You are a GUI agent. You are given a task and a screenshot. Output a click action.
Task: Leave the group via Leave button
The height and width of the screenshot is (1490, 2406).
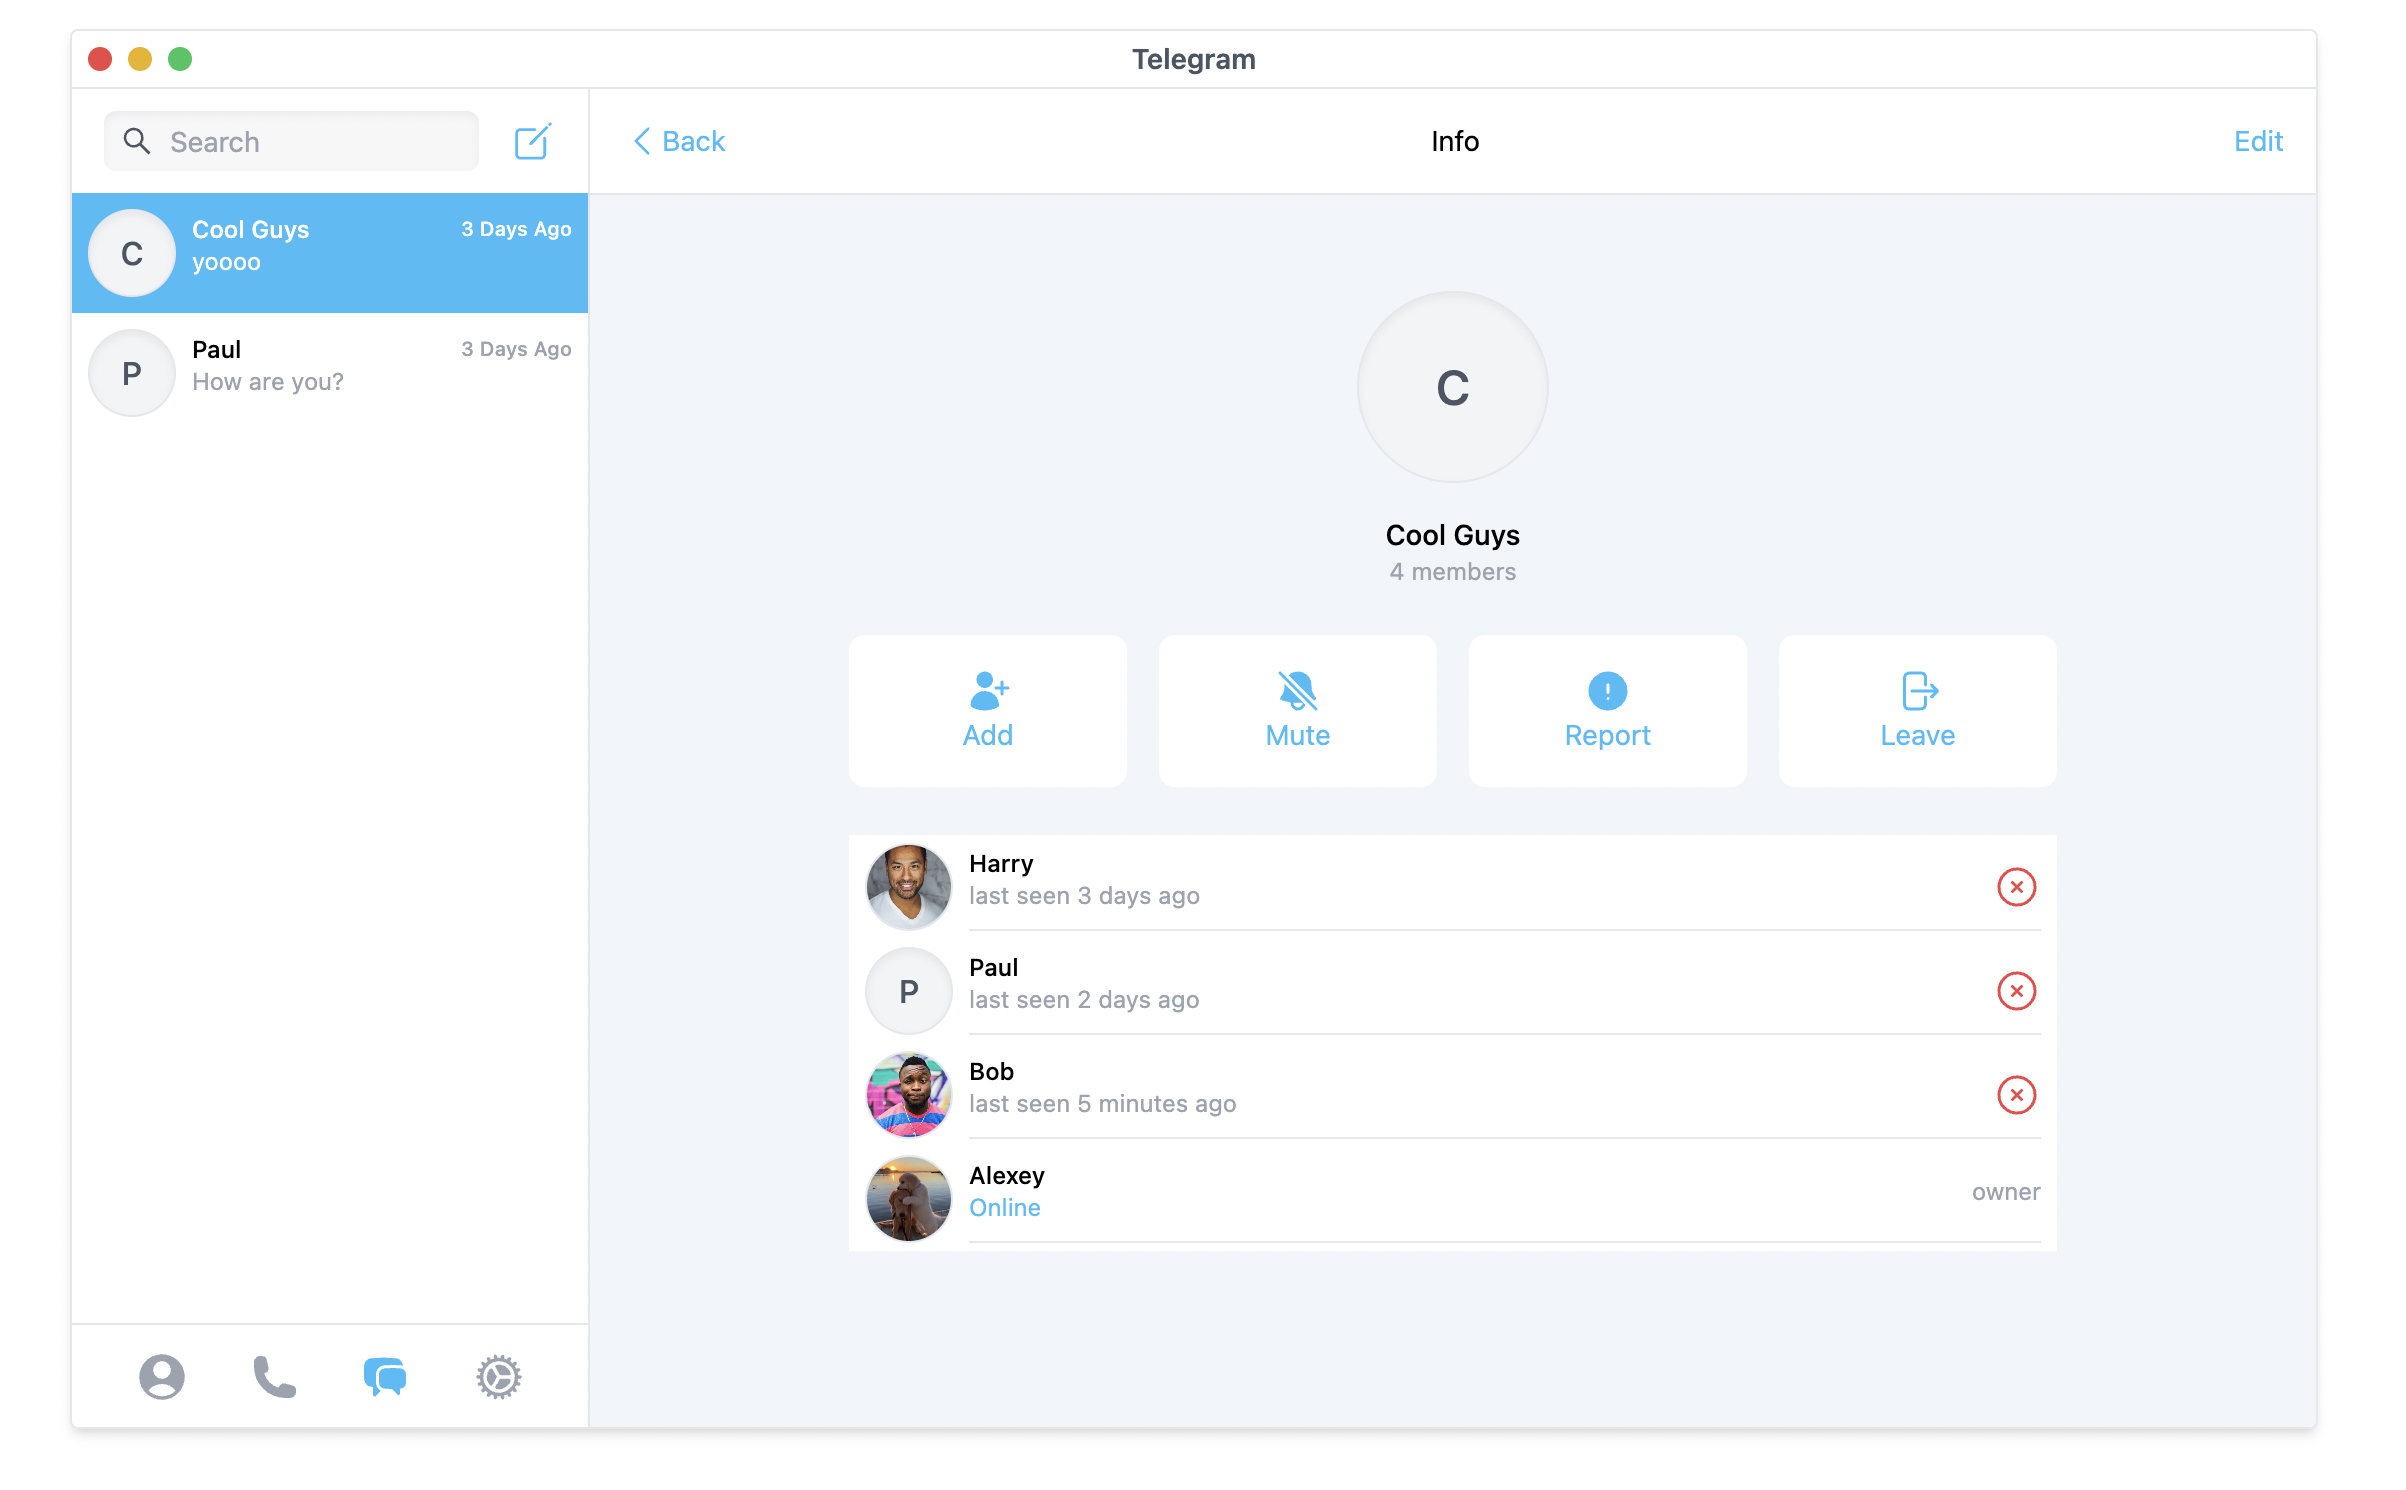click(1917, 710)
